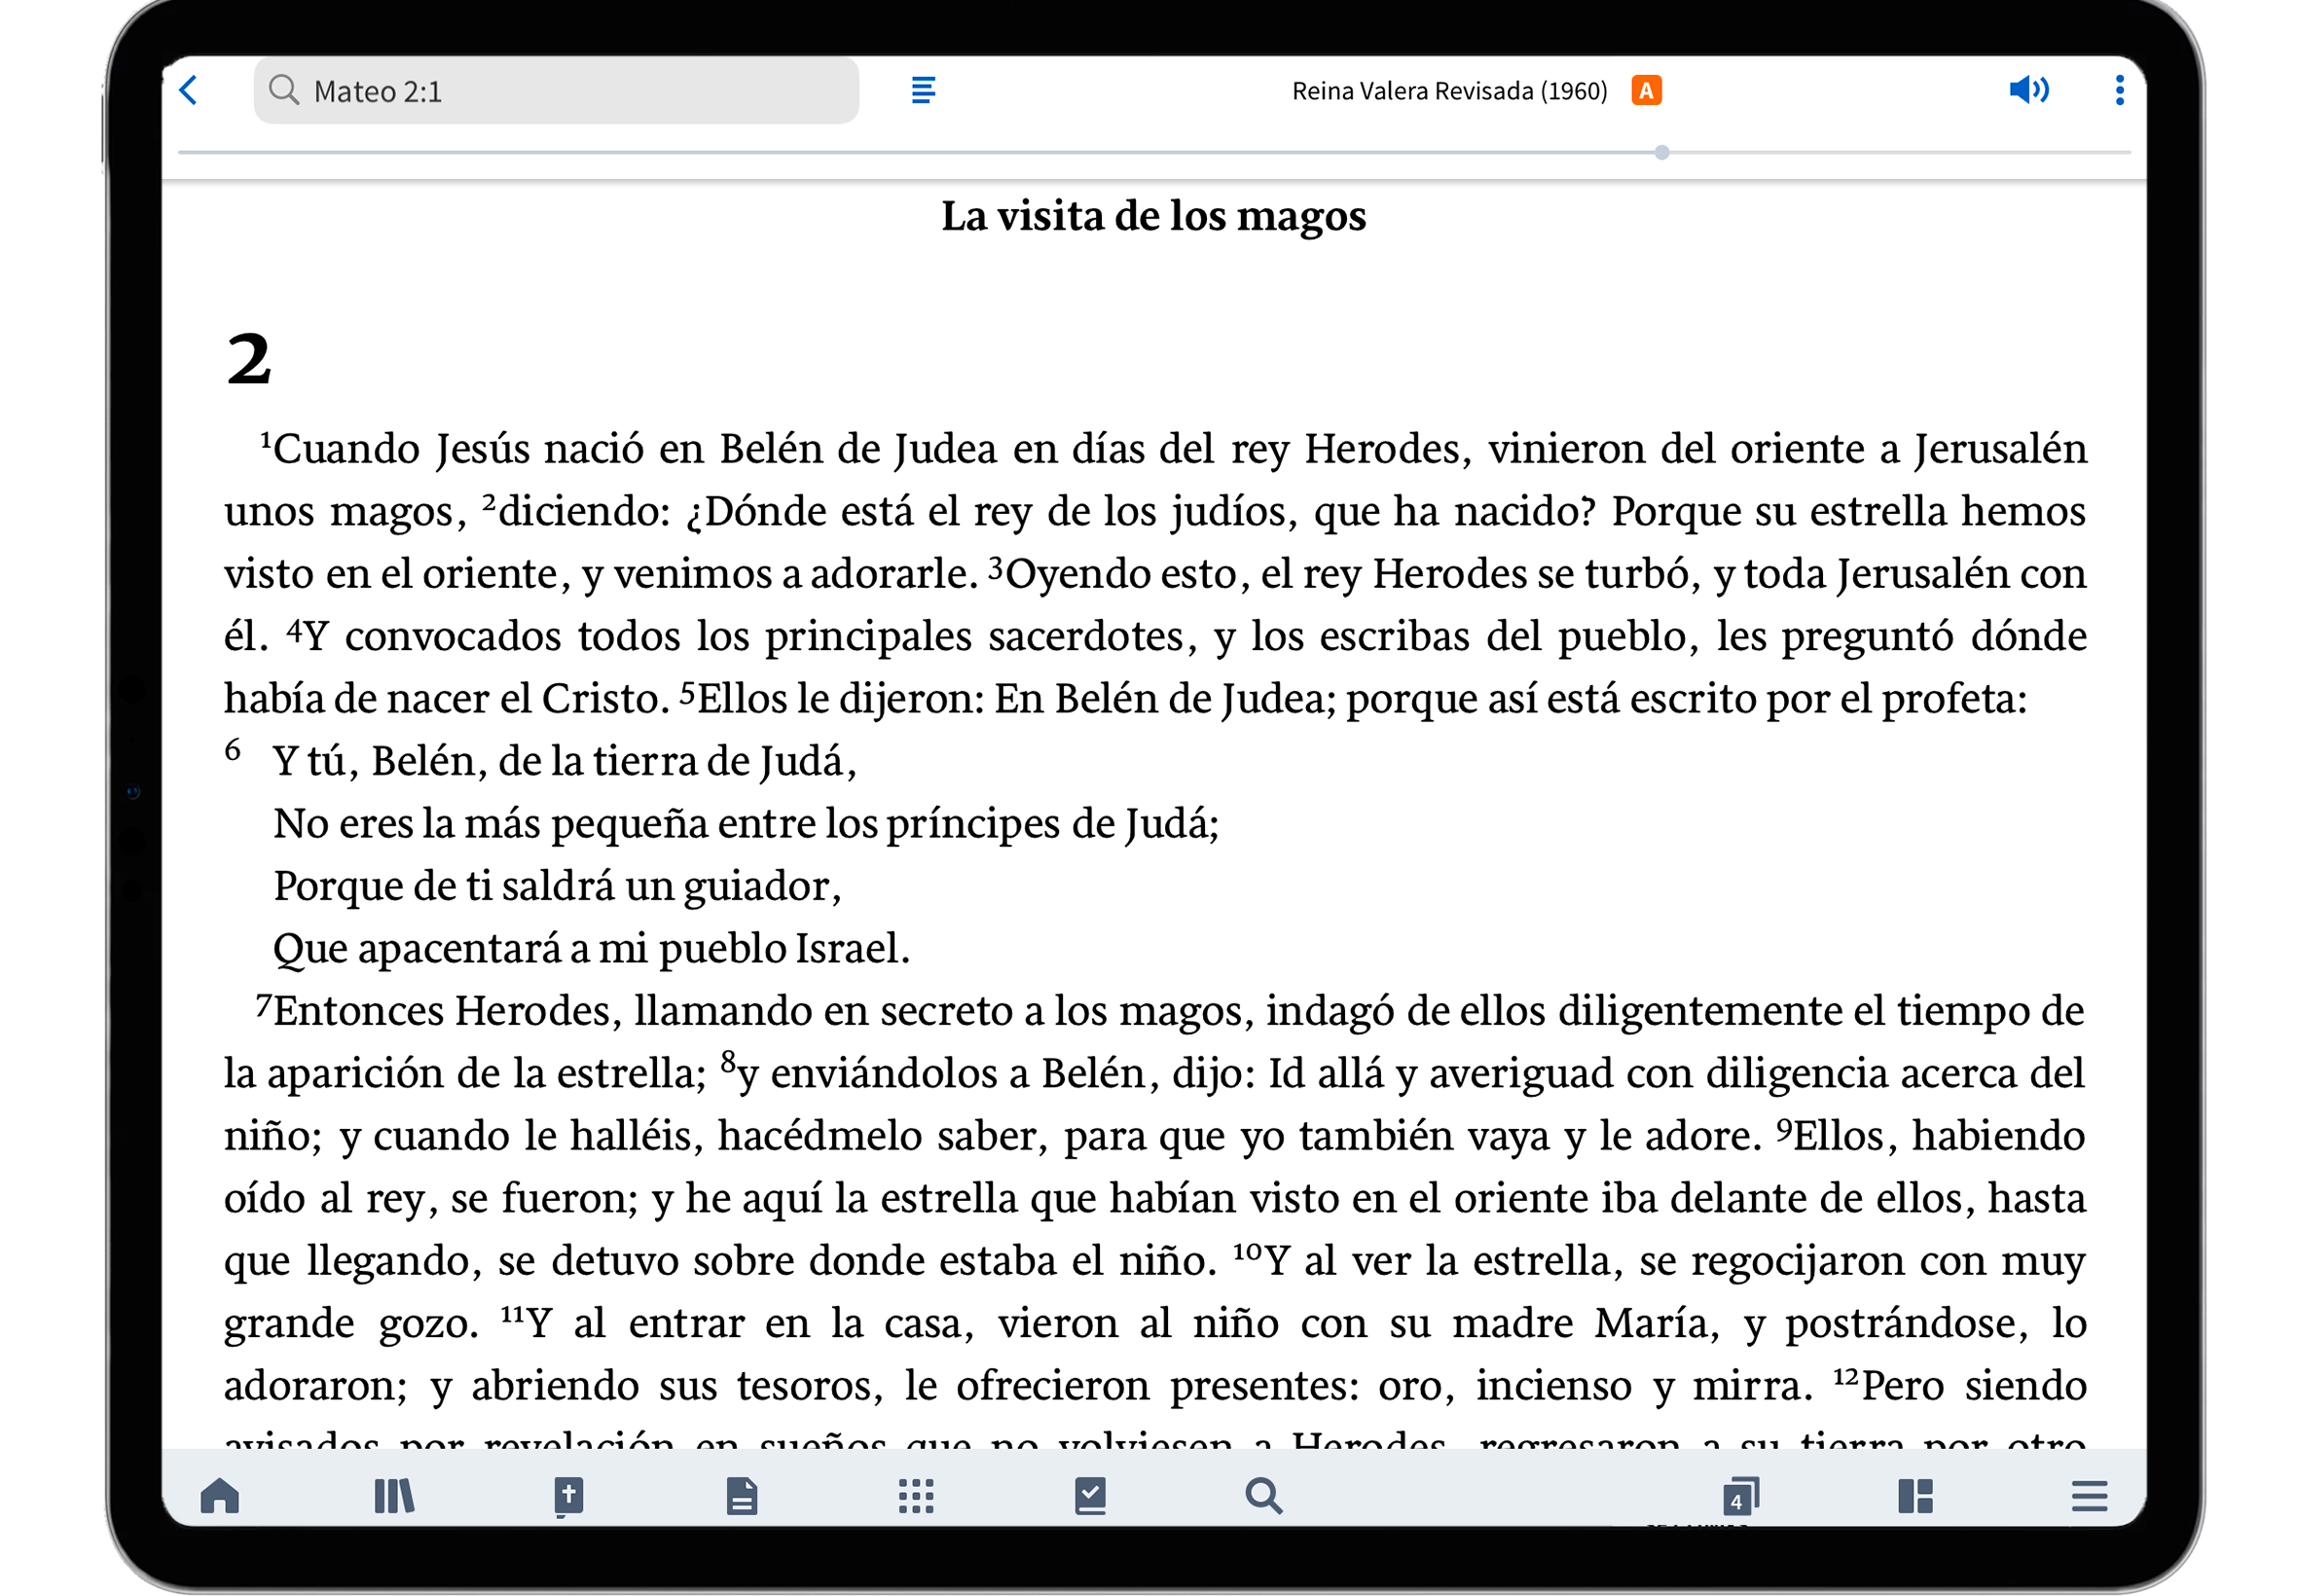Open the checklist reading plan icon
The height and width of the screenshot is (1596, 2297).
(x=1089, y=1496)
